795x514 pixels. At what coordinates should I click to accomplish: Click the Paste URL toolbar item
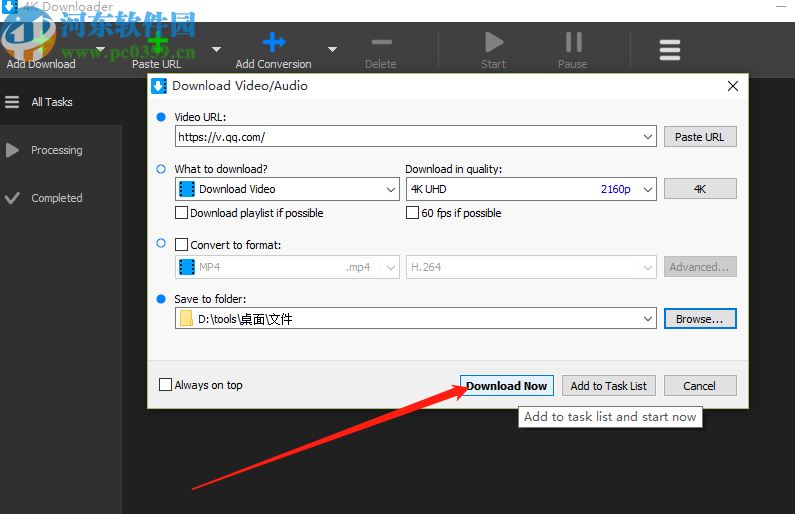(157, 50)
